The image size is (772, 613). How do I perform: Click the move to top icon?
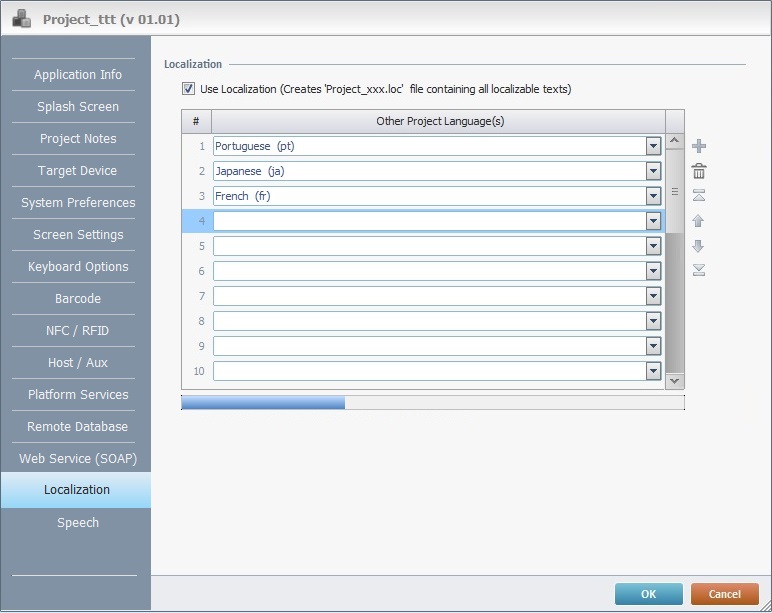(x=699, y=195)
